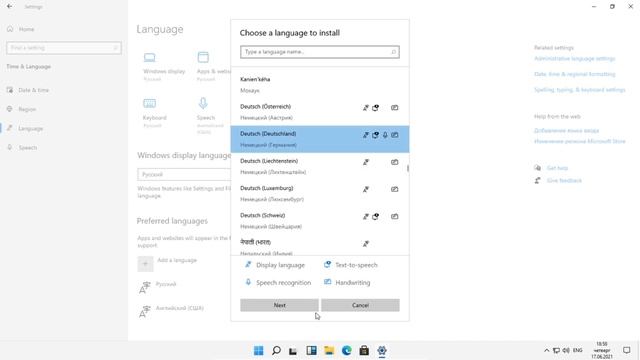Go back using the Settings back arrow
Viewport: 640px width, 360px height.
tap(9, 7)
